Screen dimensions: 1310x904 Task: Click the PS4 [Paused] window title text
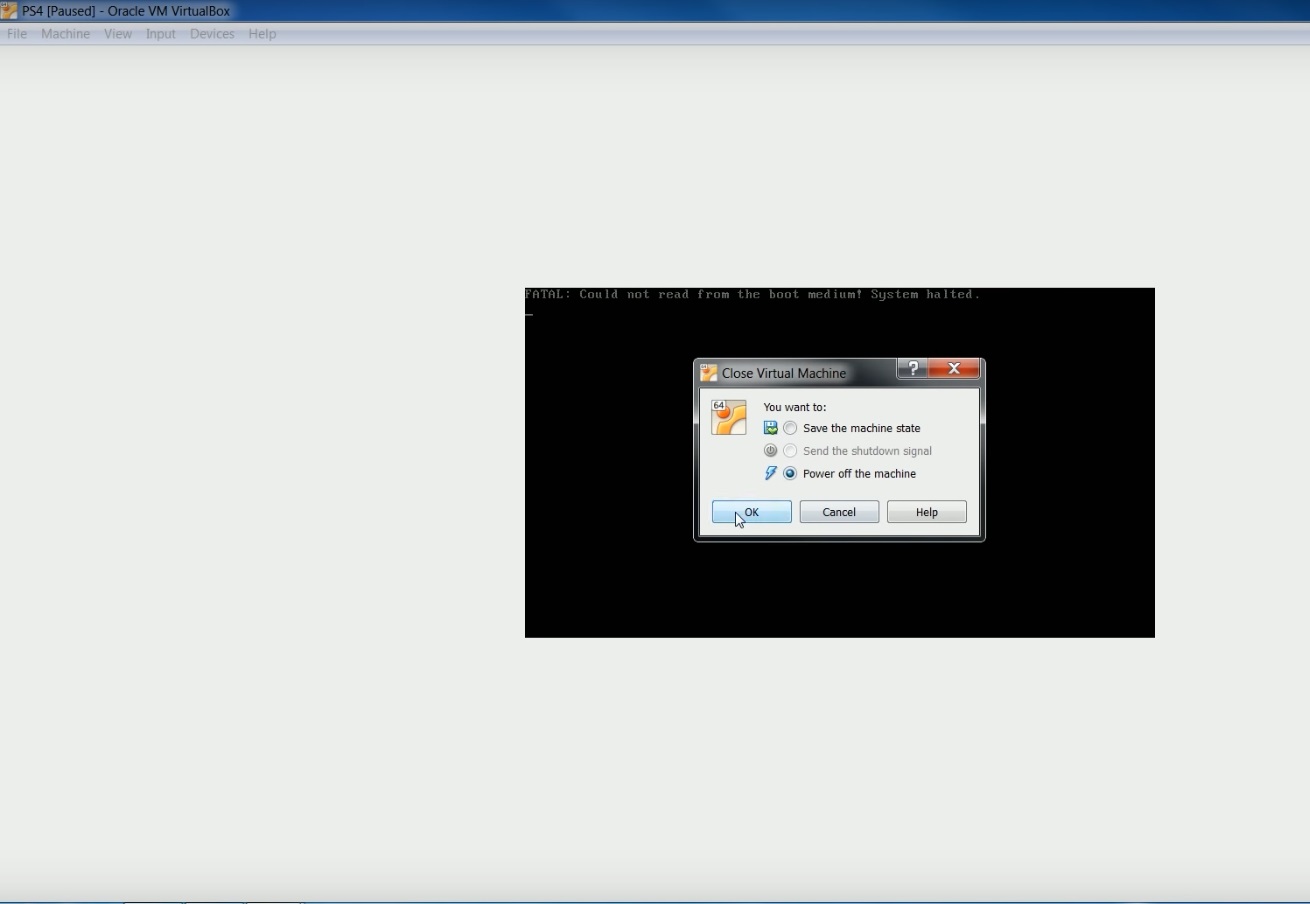[x=126, y=11]
